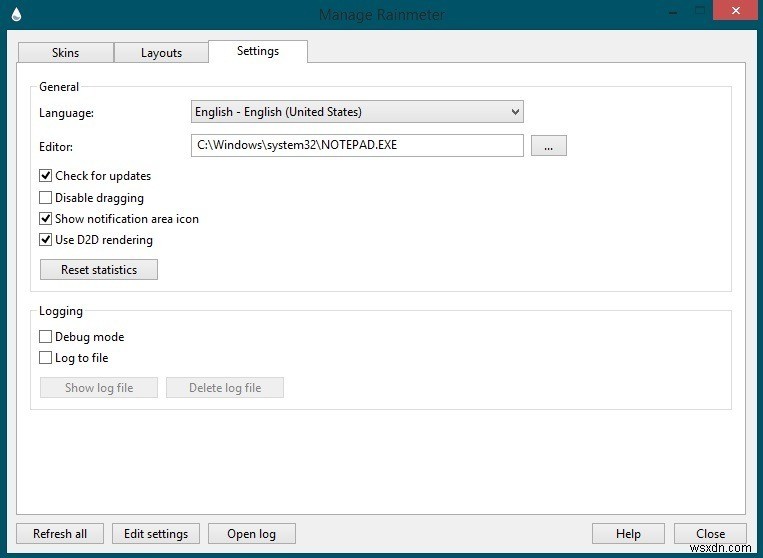Check the Log to file option

coord(46,358)
